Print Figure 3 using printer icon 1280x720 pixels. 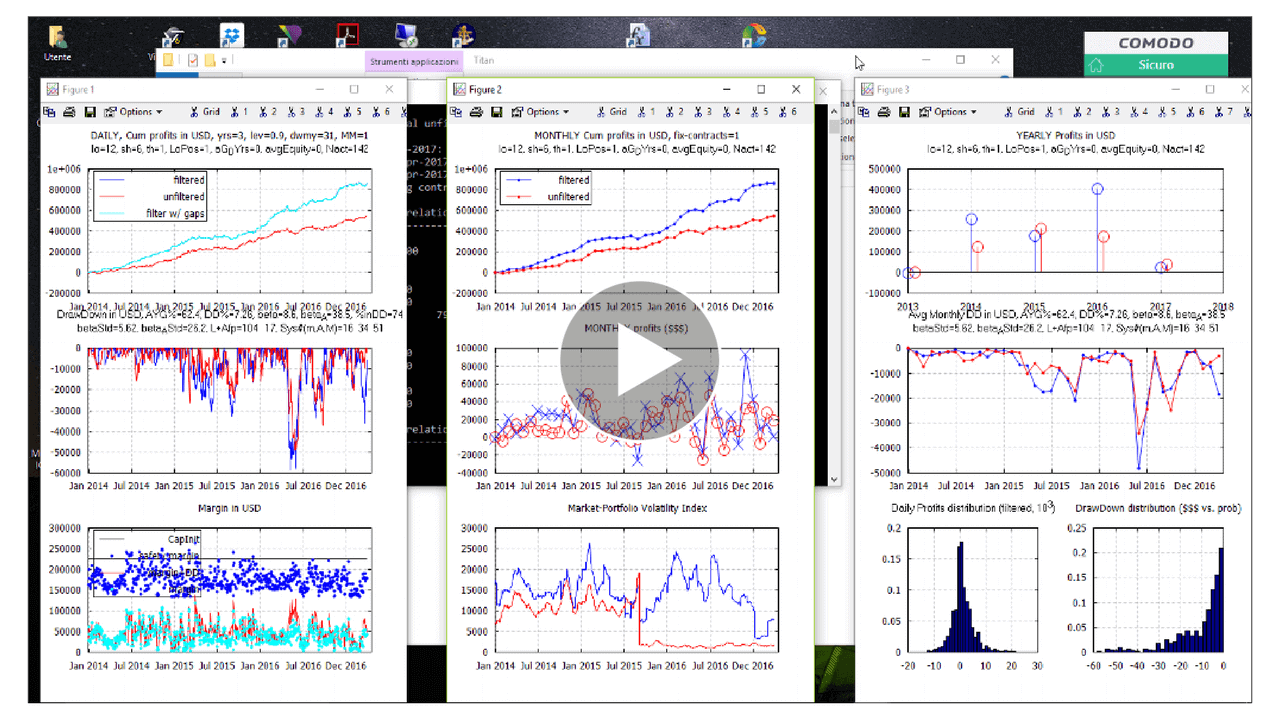(884, 112)
